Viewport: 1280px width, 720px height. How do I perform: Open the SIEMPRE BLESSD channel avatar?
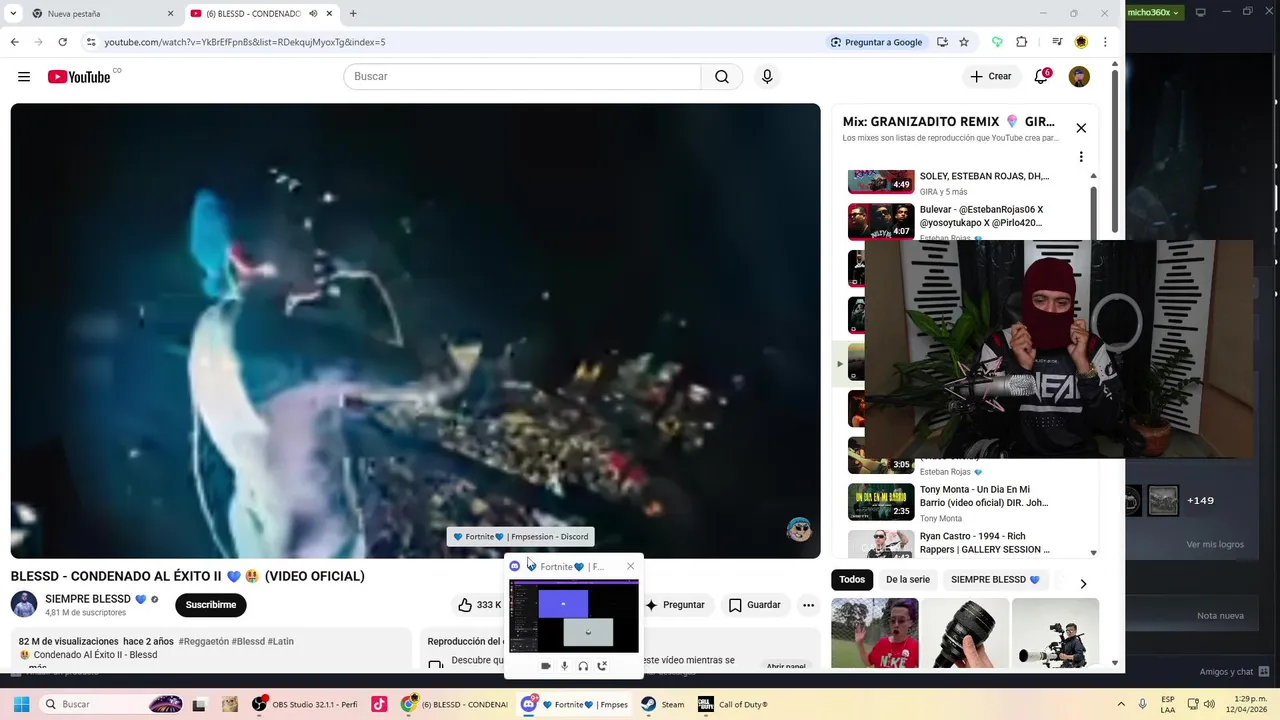[x=24, y=605]
